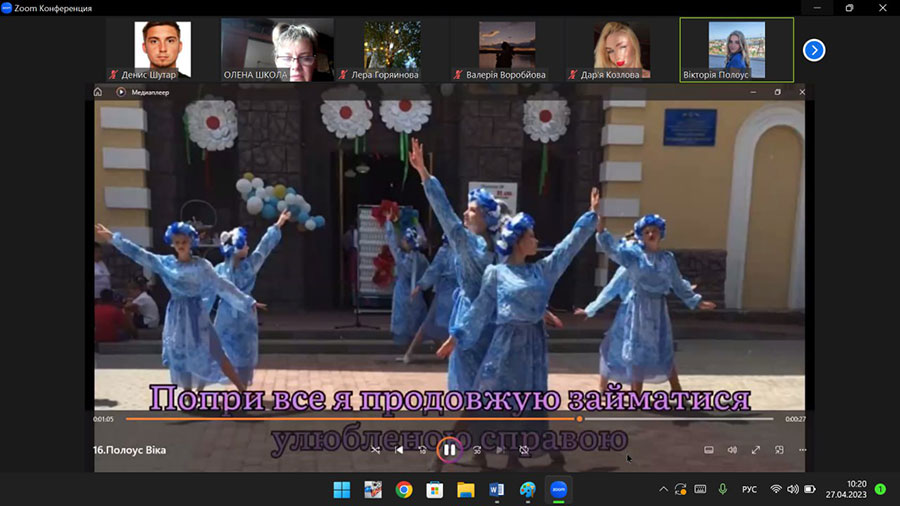This screenshot has height=506, width=900.
Task: Switch input language from РУС indicator
Action: (748, 490)
